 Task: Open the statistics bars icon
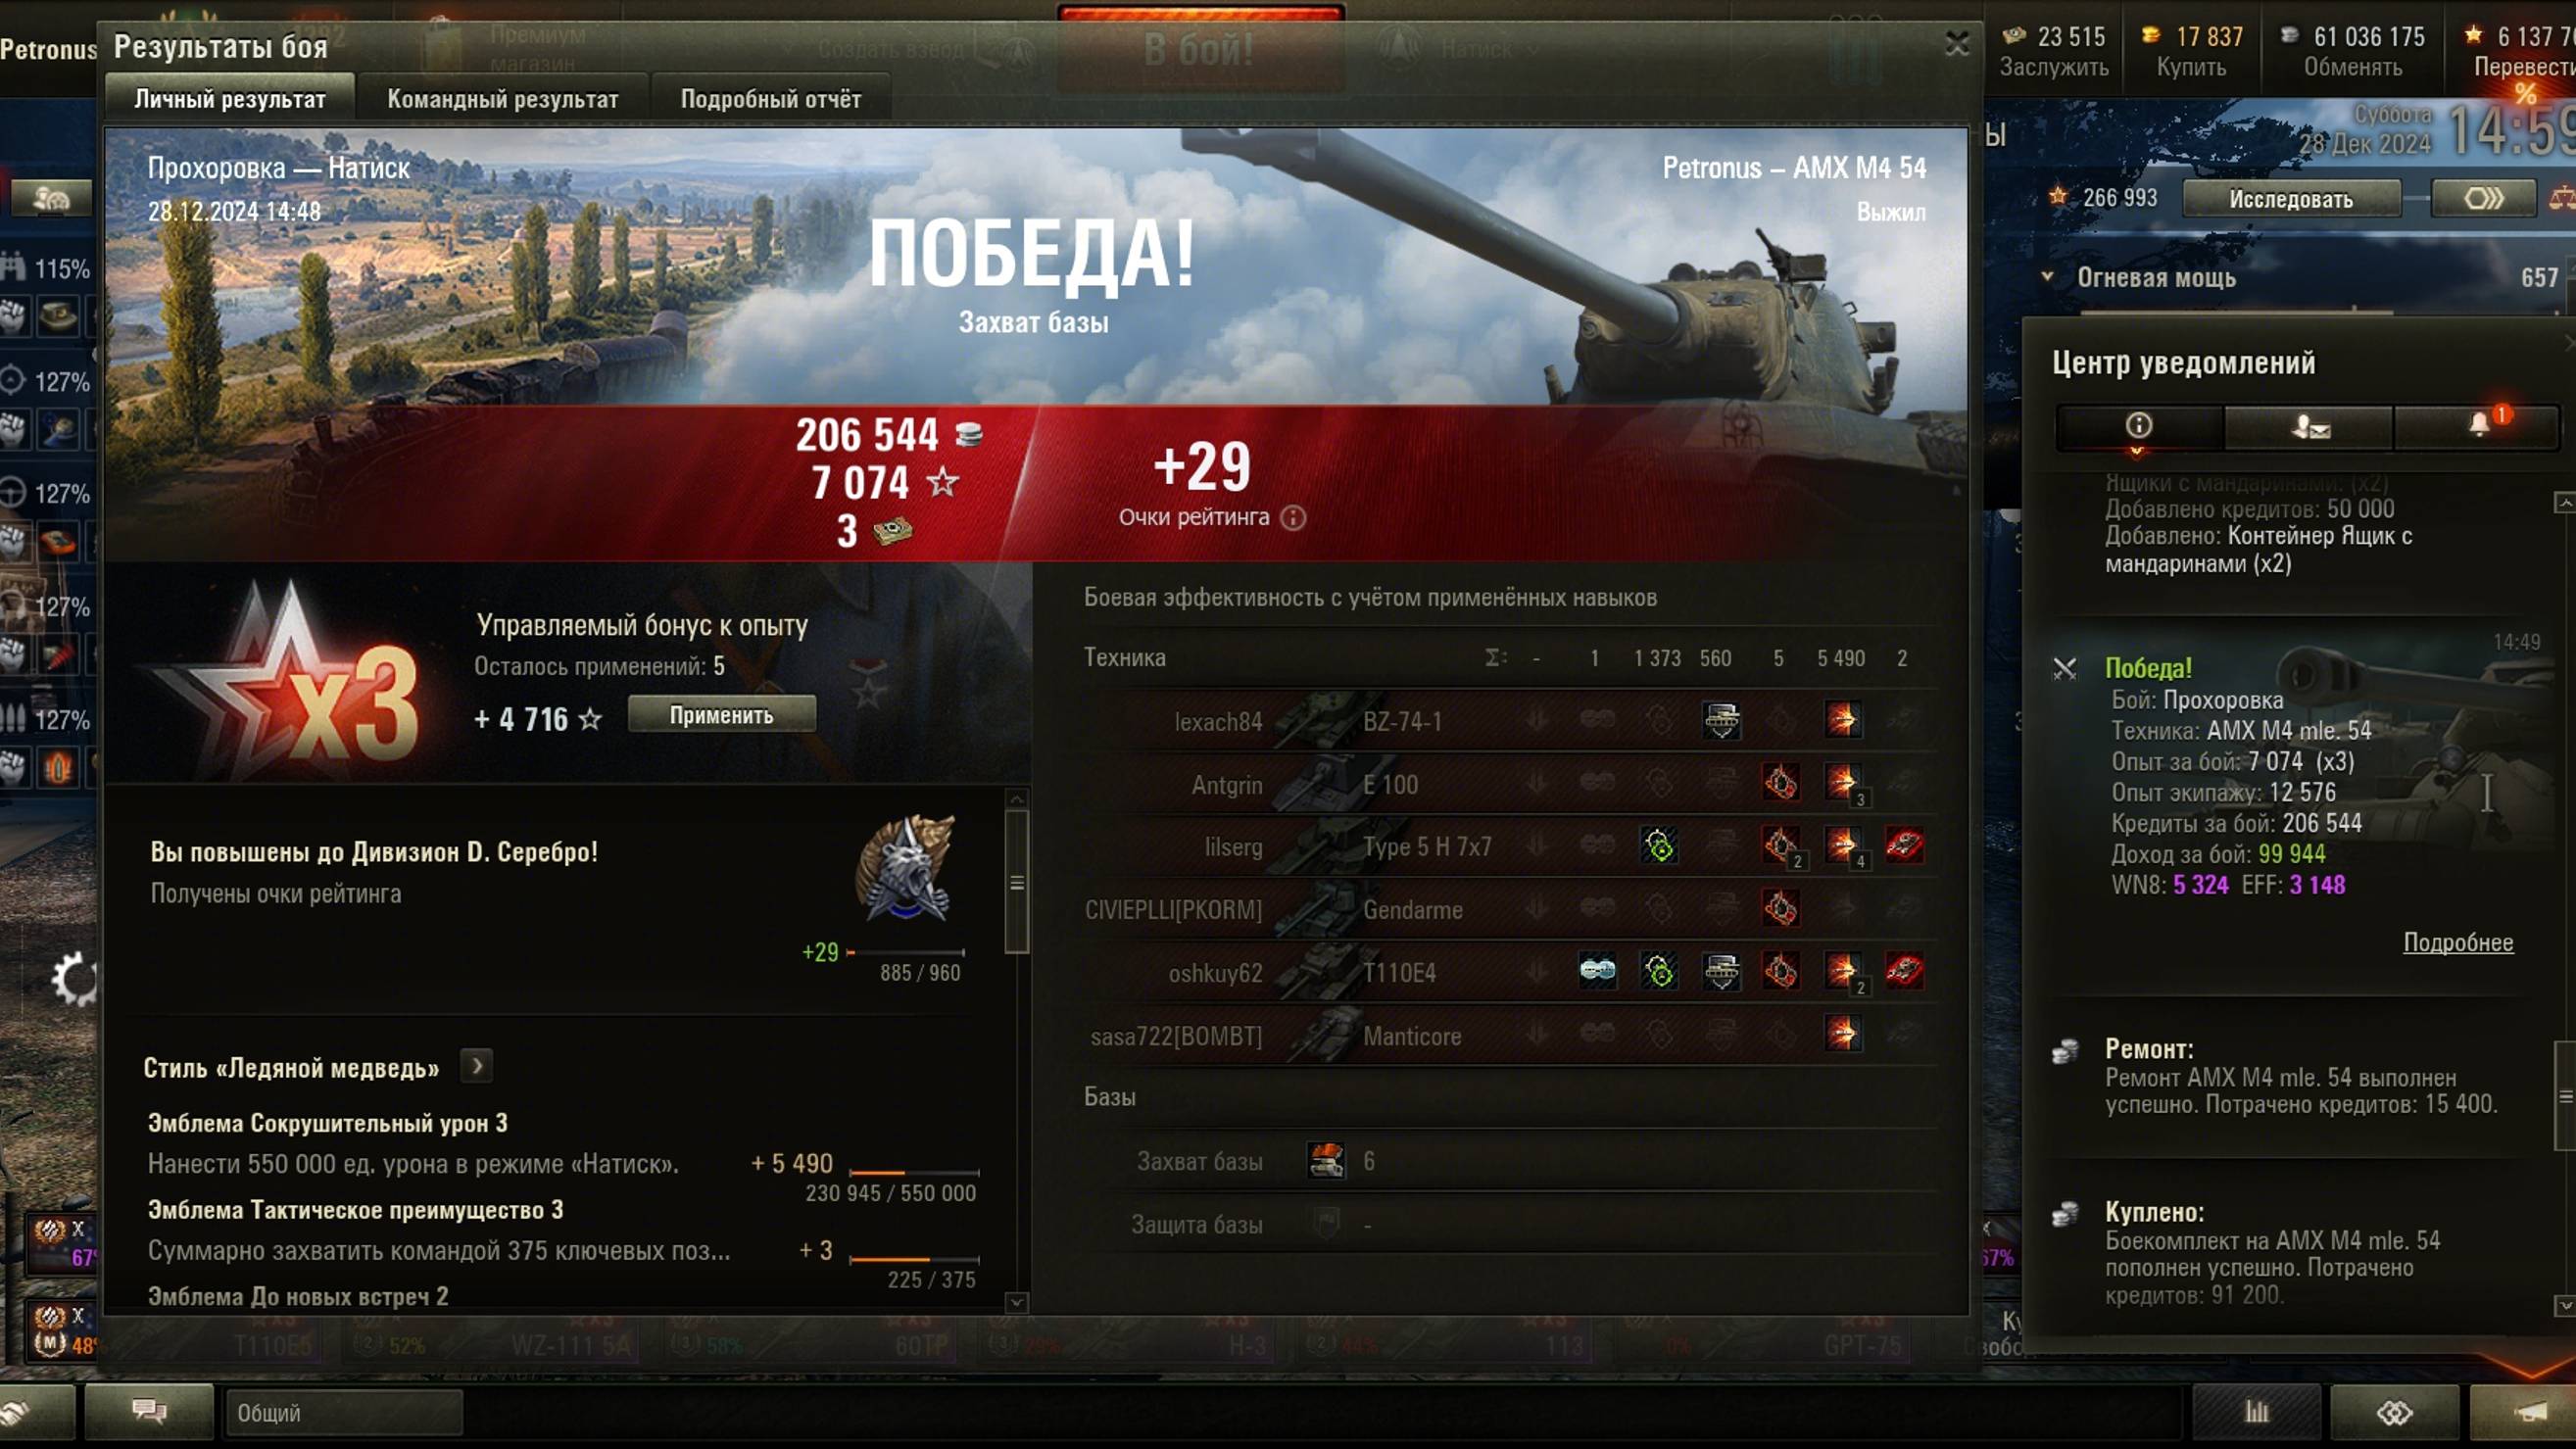tap(2257, 1412)
